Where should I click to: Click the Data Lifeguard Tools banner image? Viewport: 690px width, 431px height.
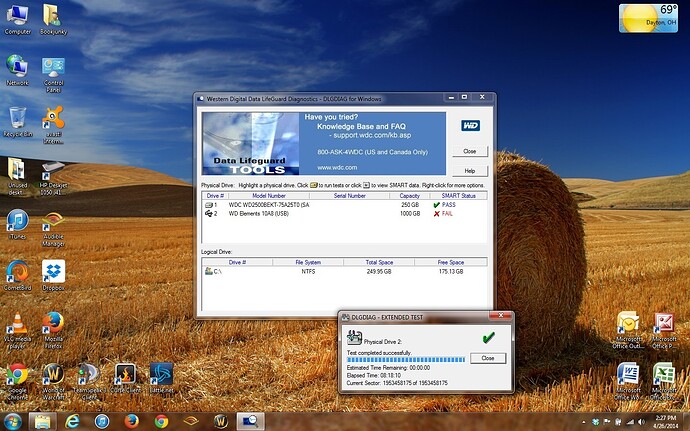point(323,144)
